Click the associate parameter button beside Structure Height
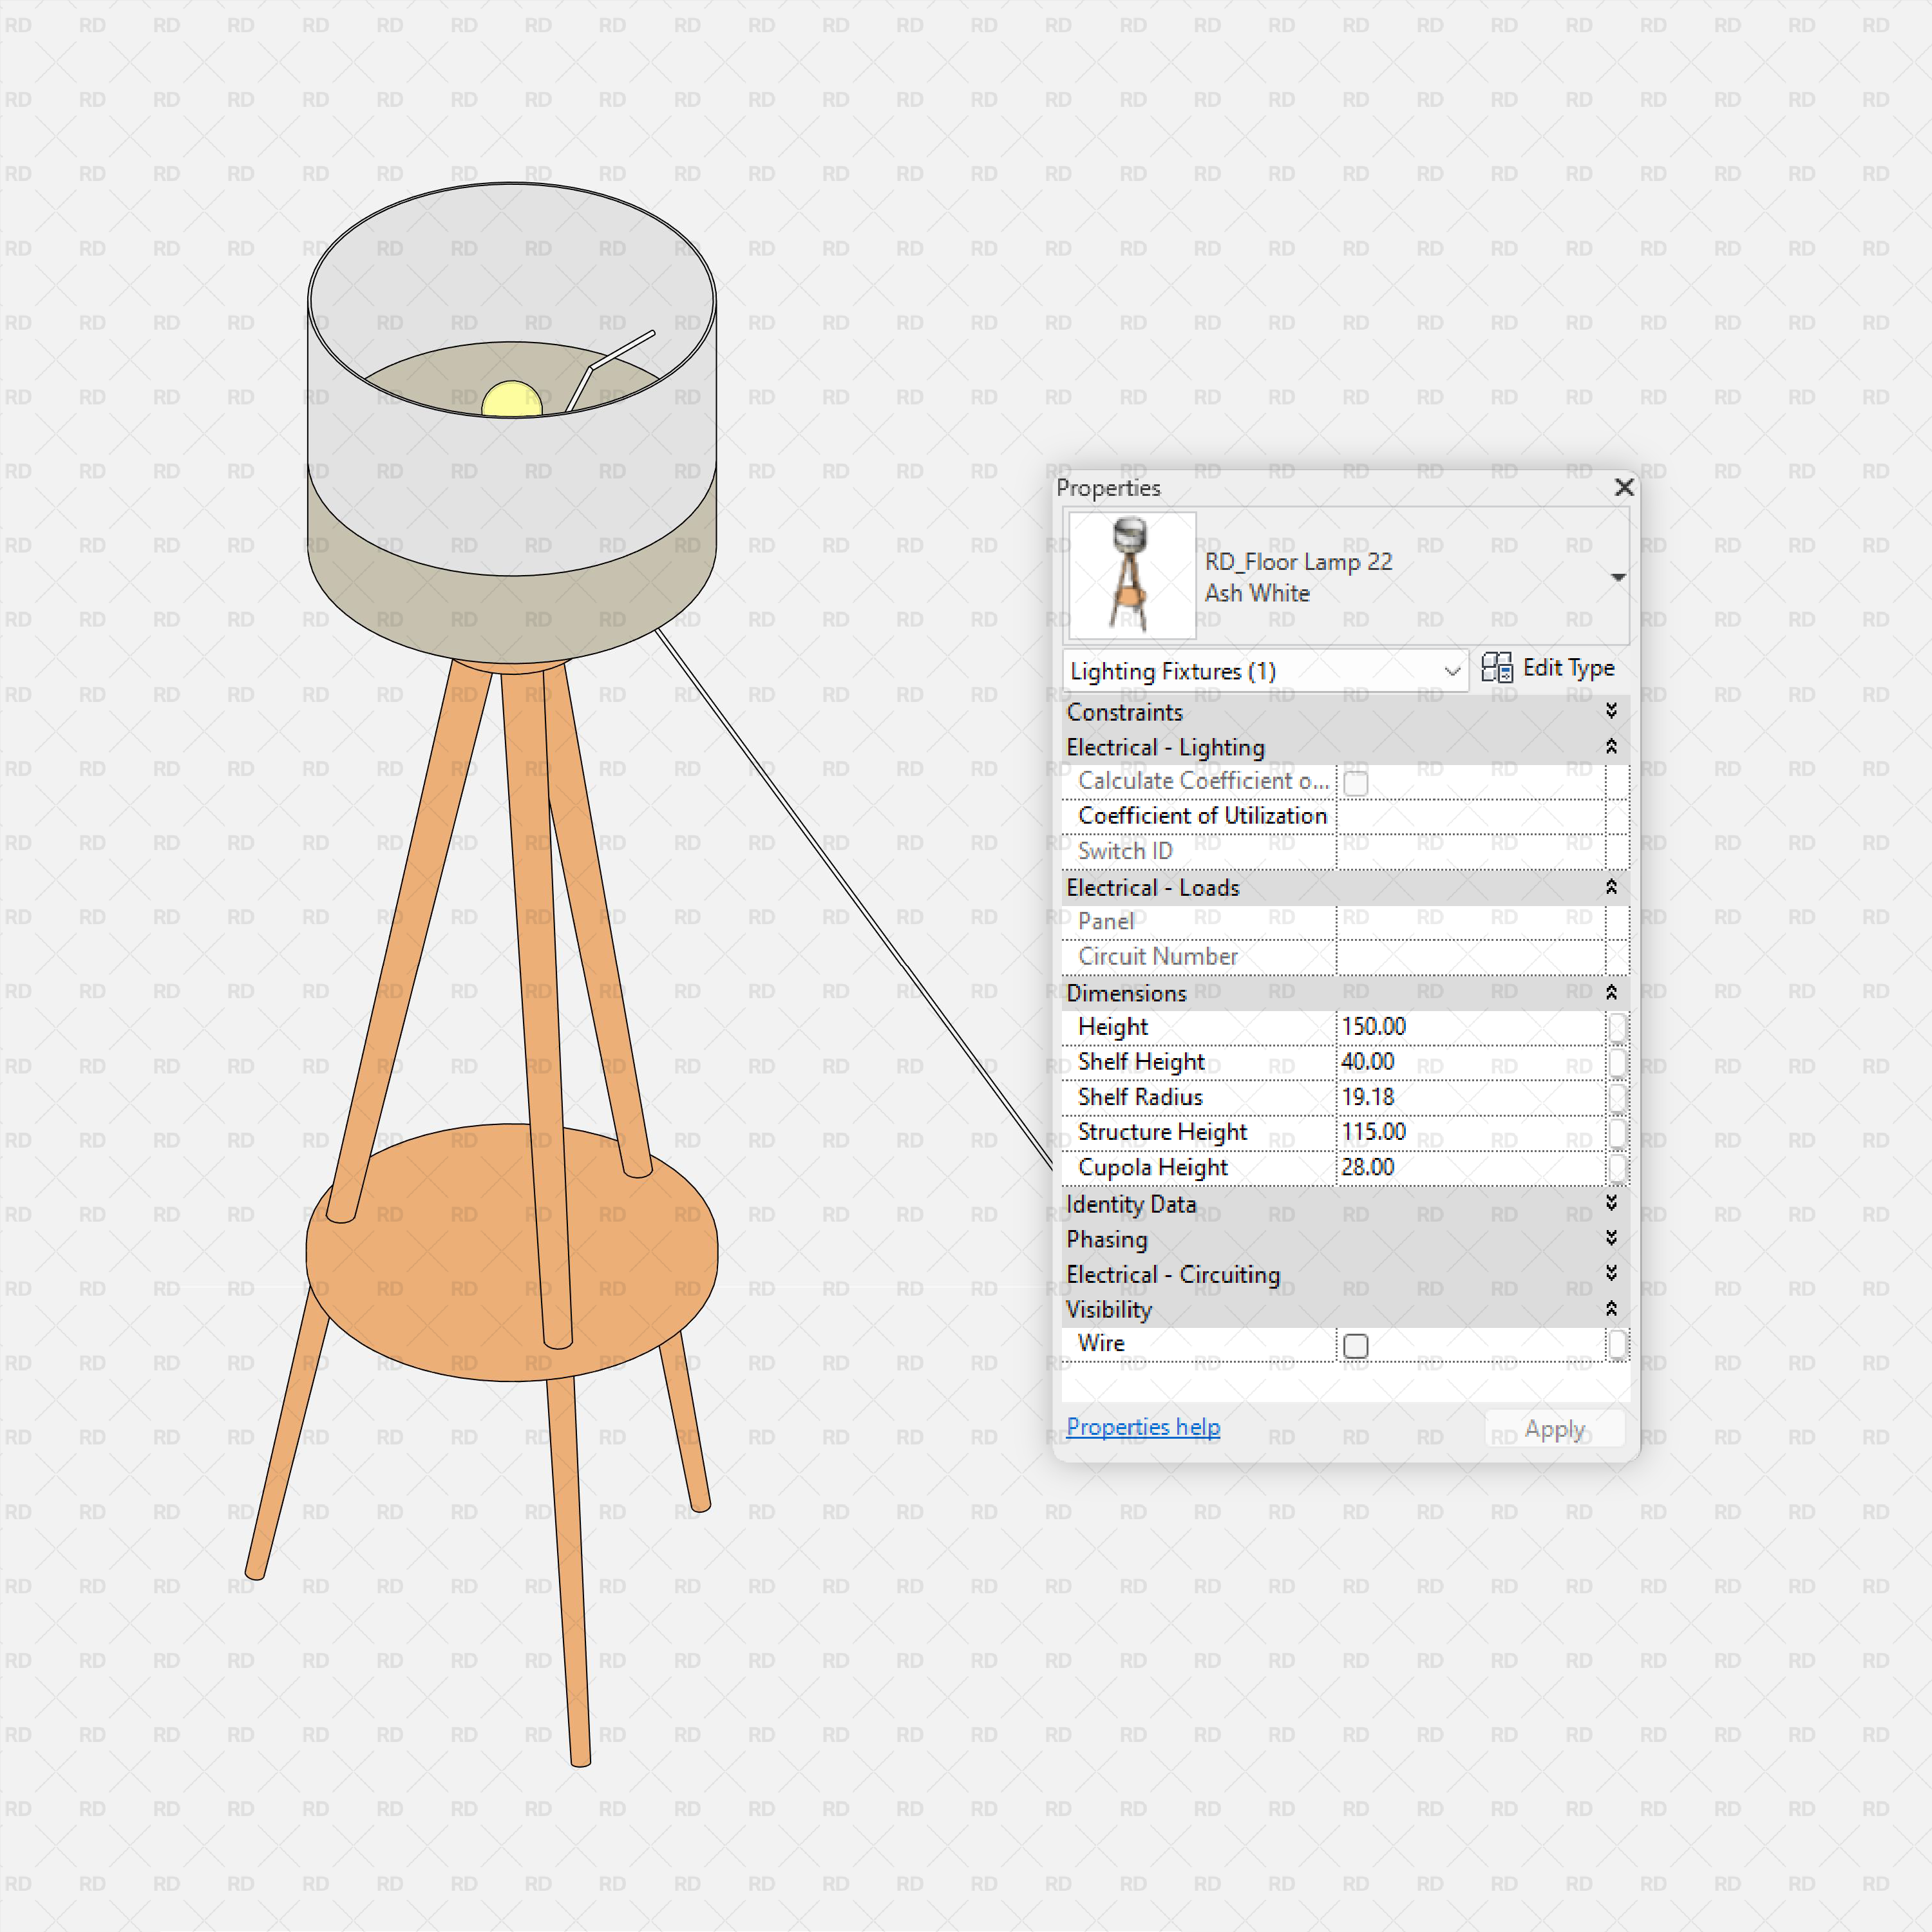 click(x=1618, y=1132)
